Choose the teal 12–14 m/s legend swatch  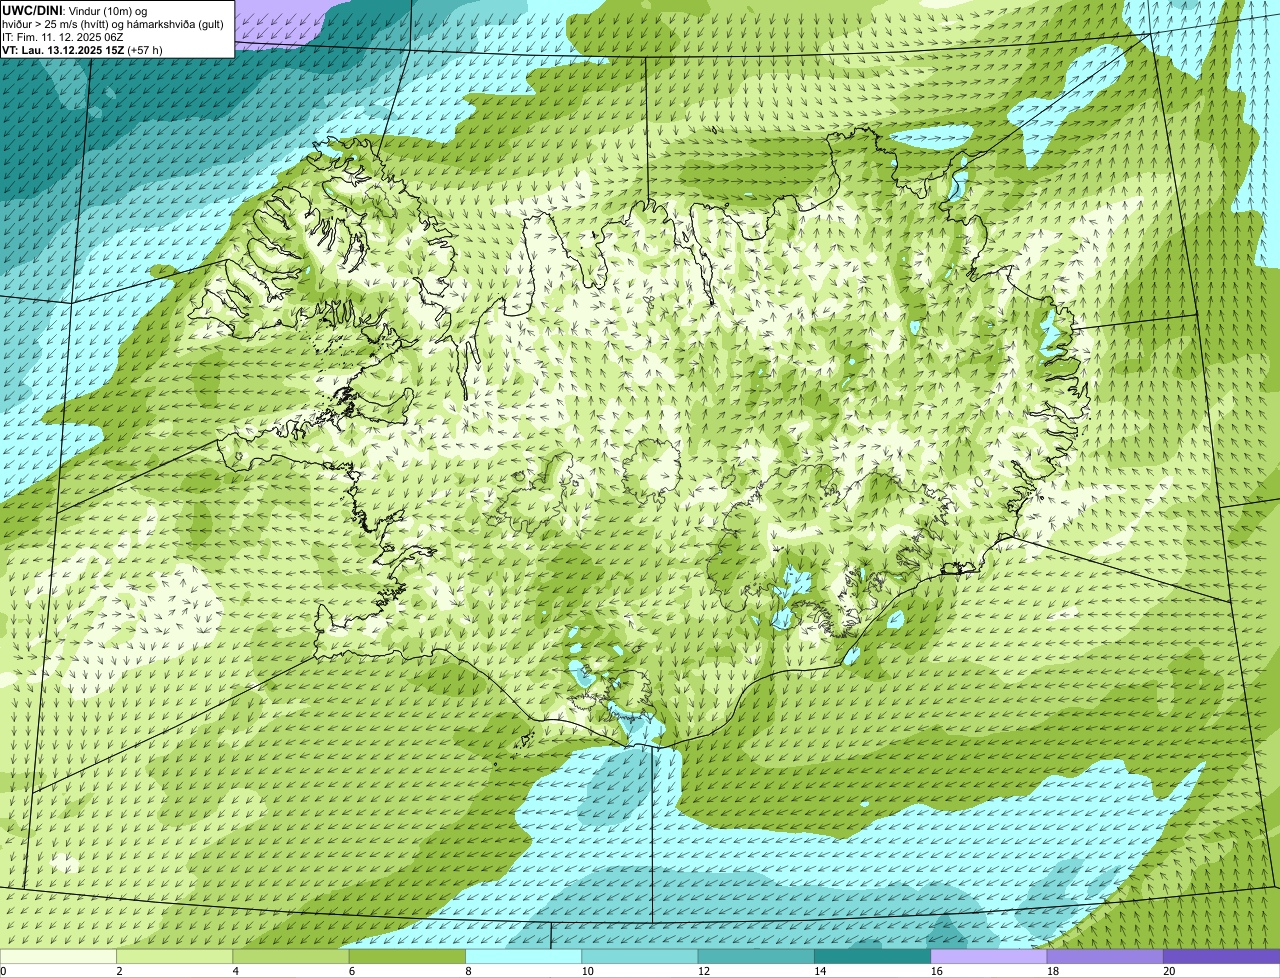click(x=756, y=956)
